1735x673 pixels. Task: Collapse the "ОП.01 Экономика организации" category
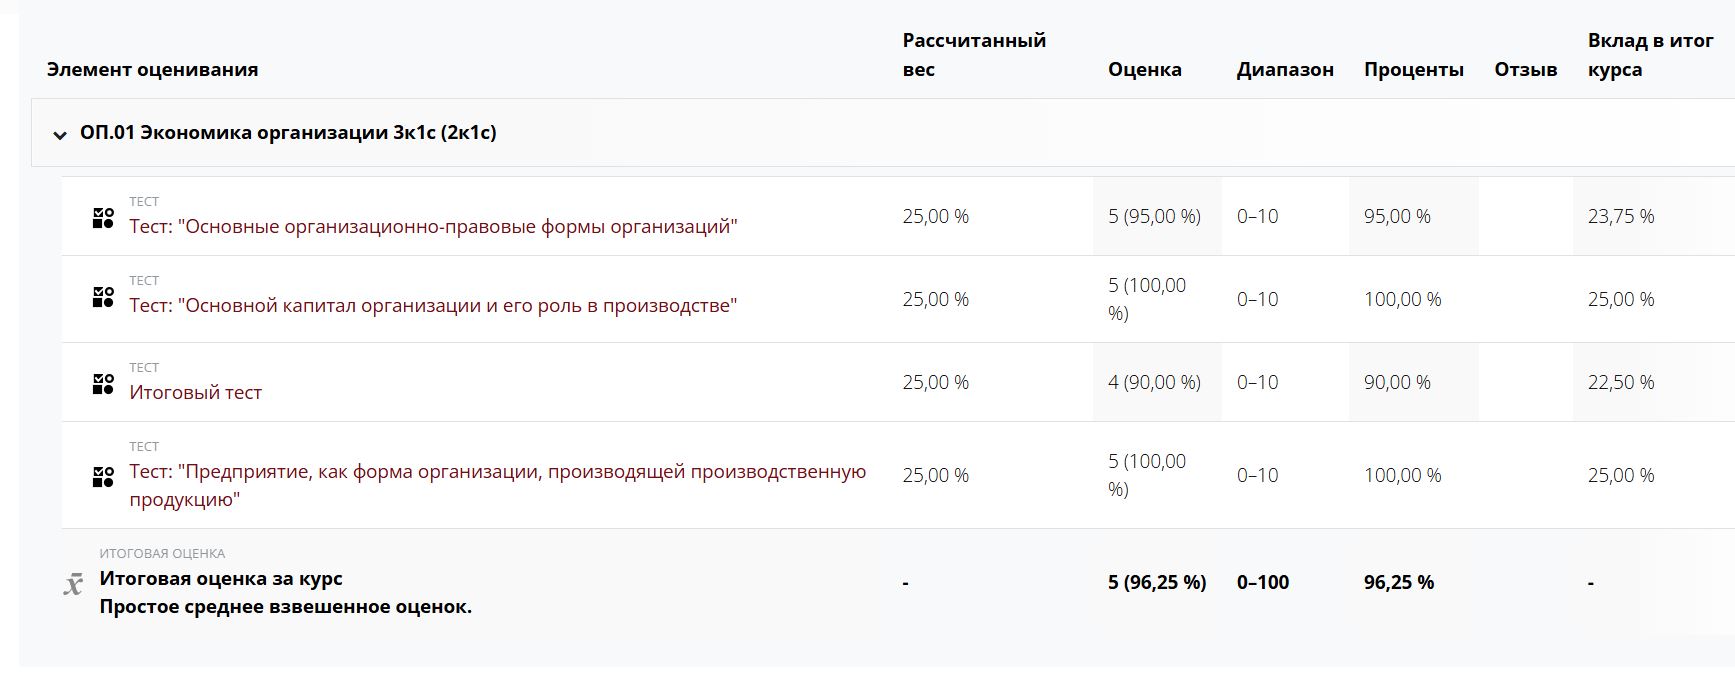(x=60, y=134)
